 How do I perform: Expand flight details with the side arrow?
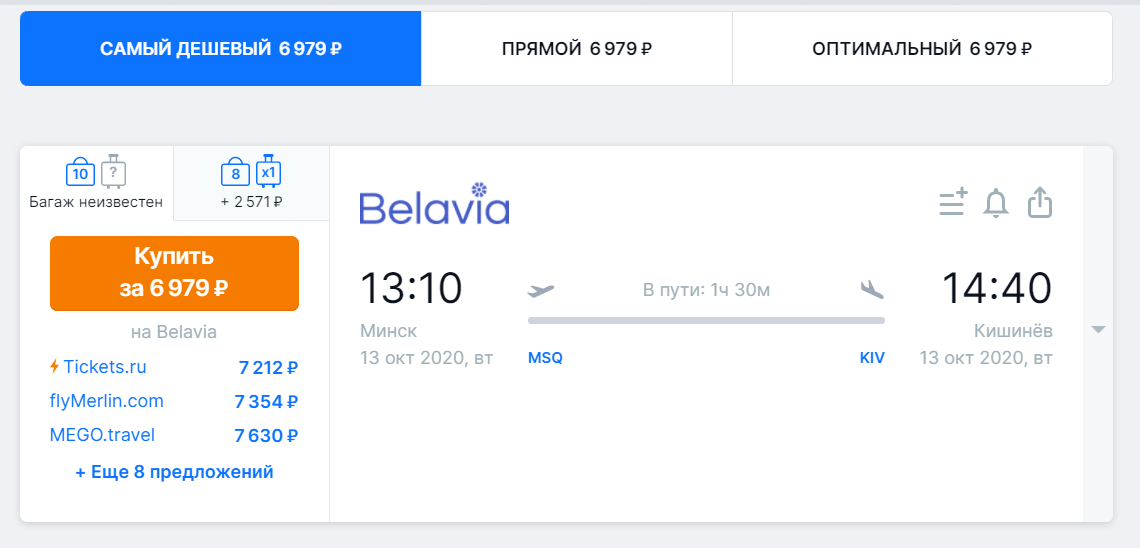click(1098, 330)
